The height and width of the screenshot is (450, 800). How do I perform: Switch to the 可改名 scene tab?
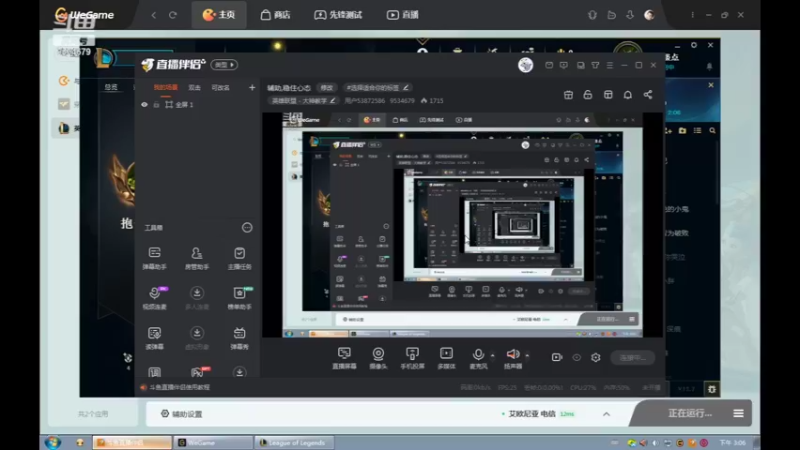coord(220,88)
